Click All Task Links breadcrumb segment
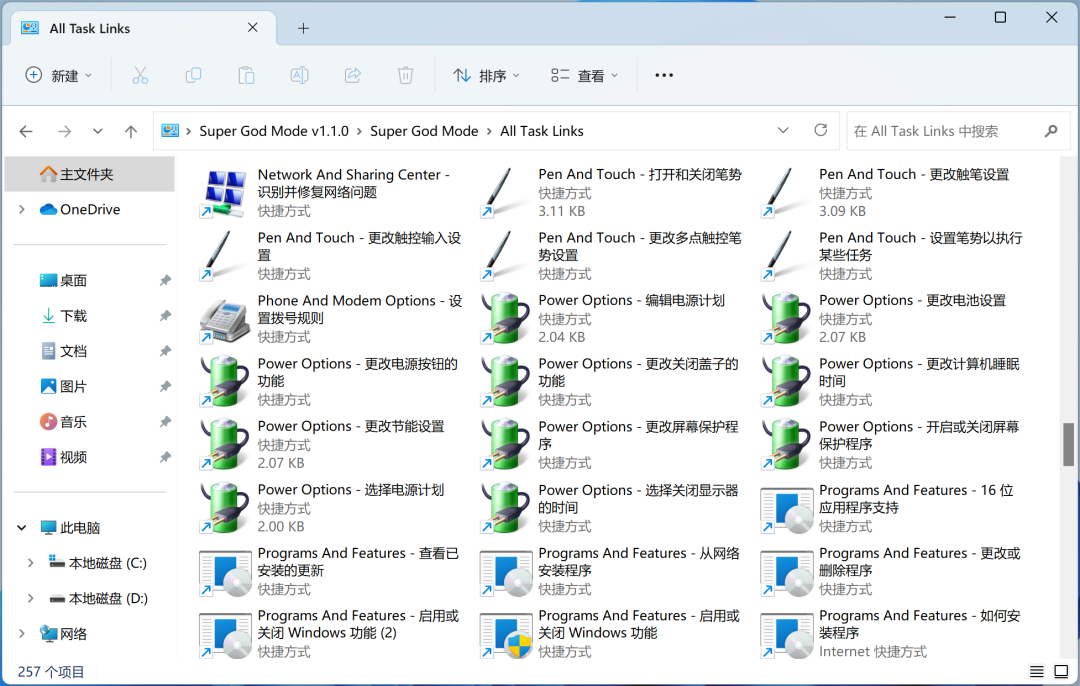 tap(541, 131)
